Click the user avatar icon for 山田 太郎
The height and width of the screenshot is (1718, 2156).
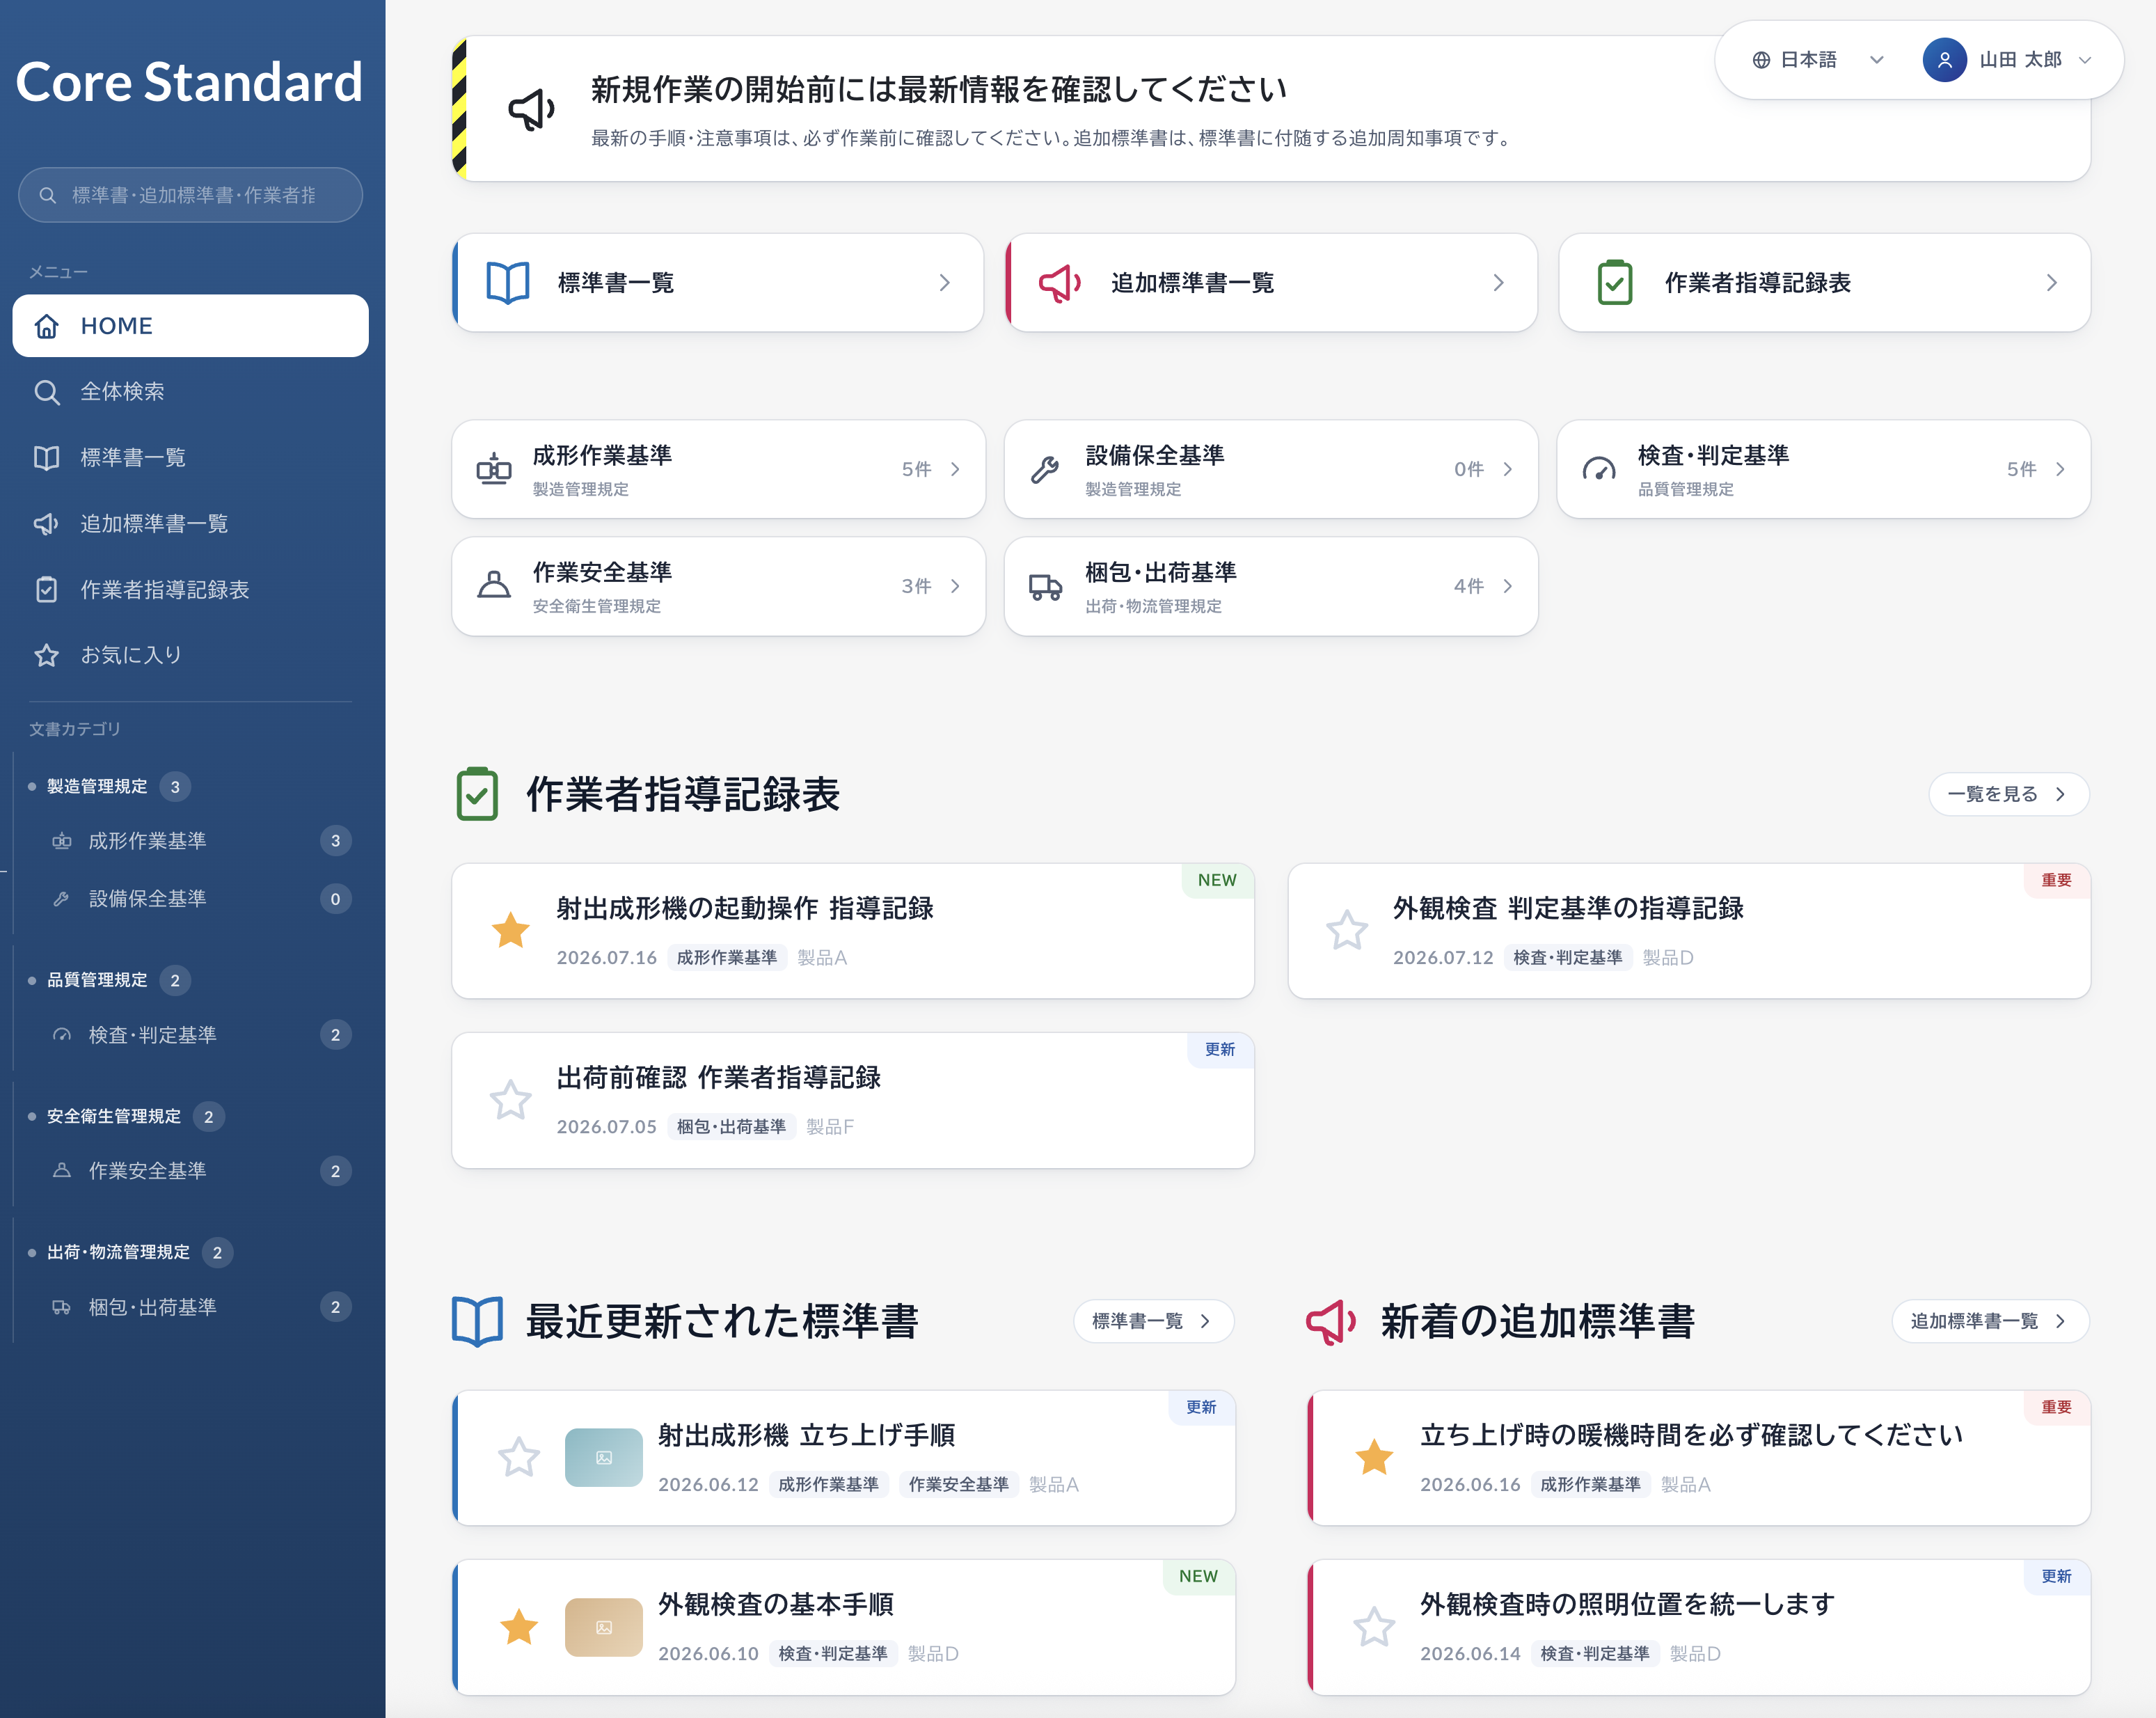(1944, 60)
